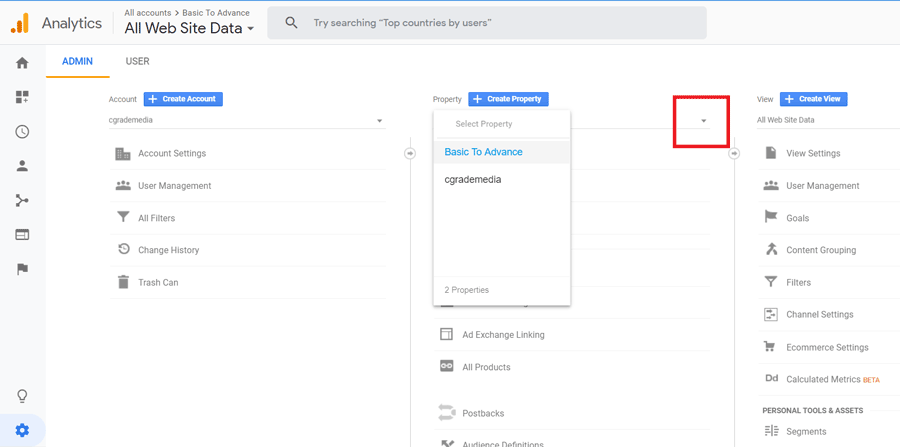Click the view User Management icon
The image size is (900, 447).
771,185
